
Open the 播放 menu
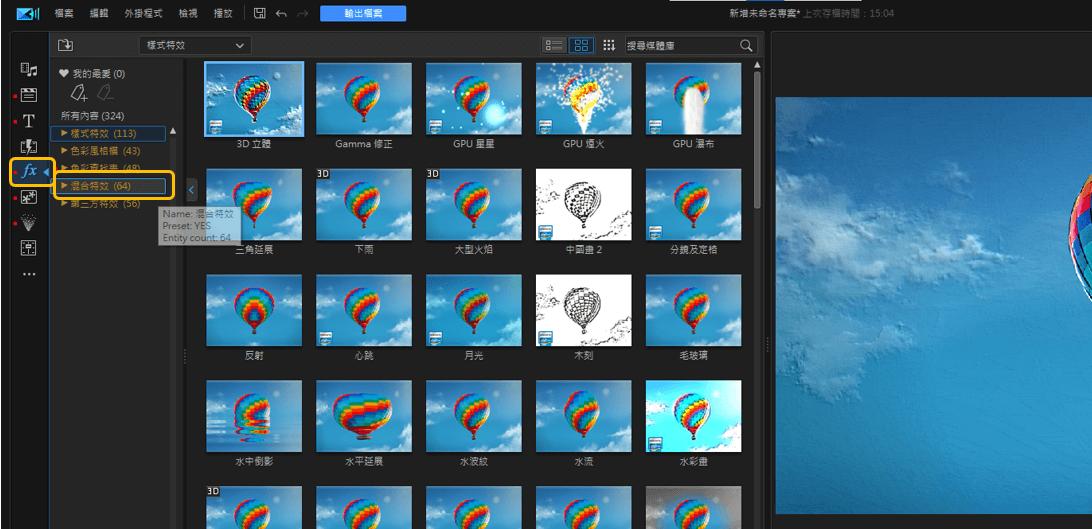coord(223,13)
